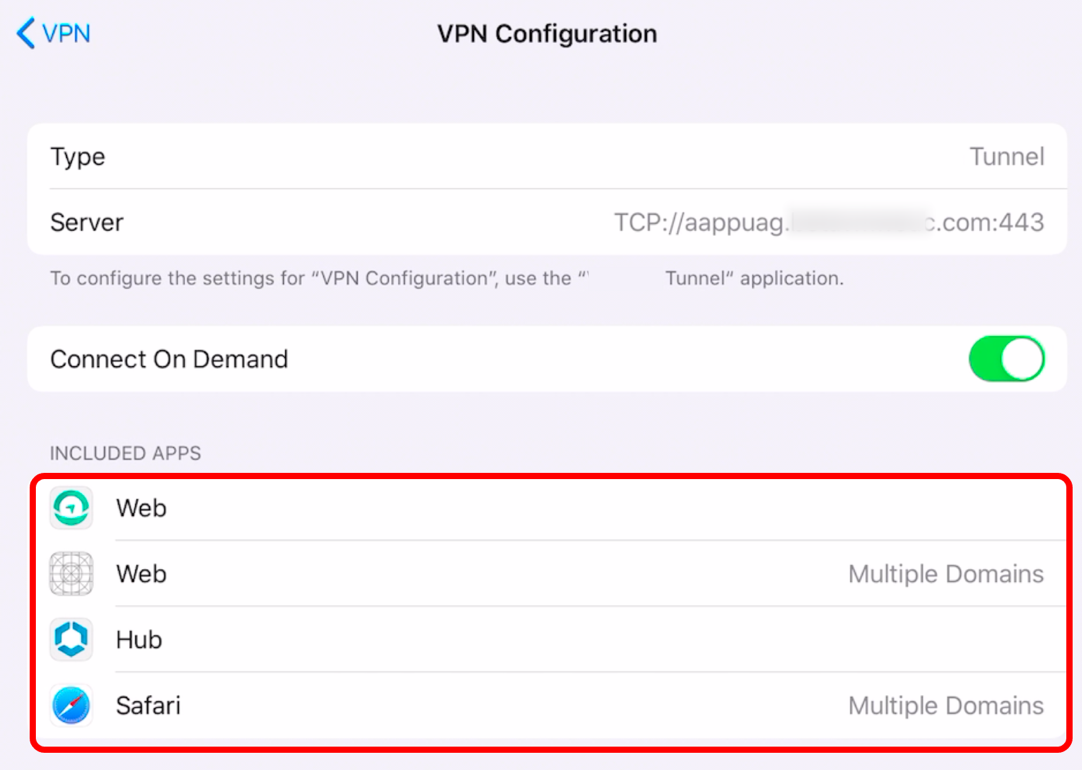Open Multiple Domains for the Web app
Screen dimensions: 1082x770
(x=945, y=574)
